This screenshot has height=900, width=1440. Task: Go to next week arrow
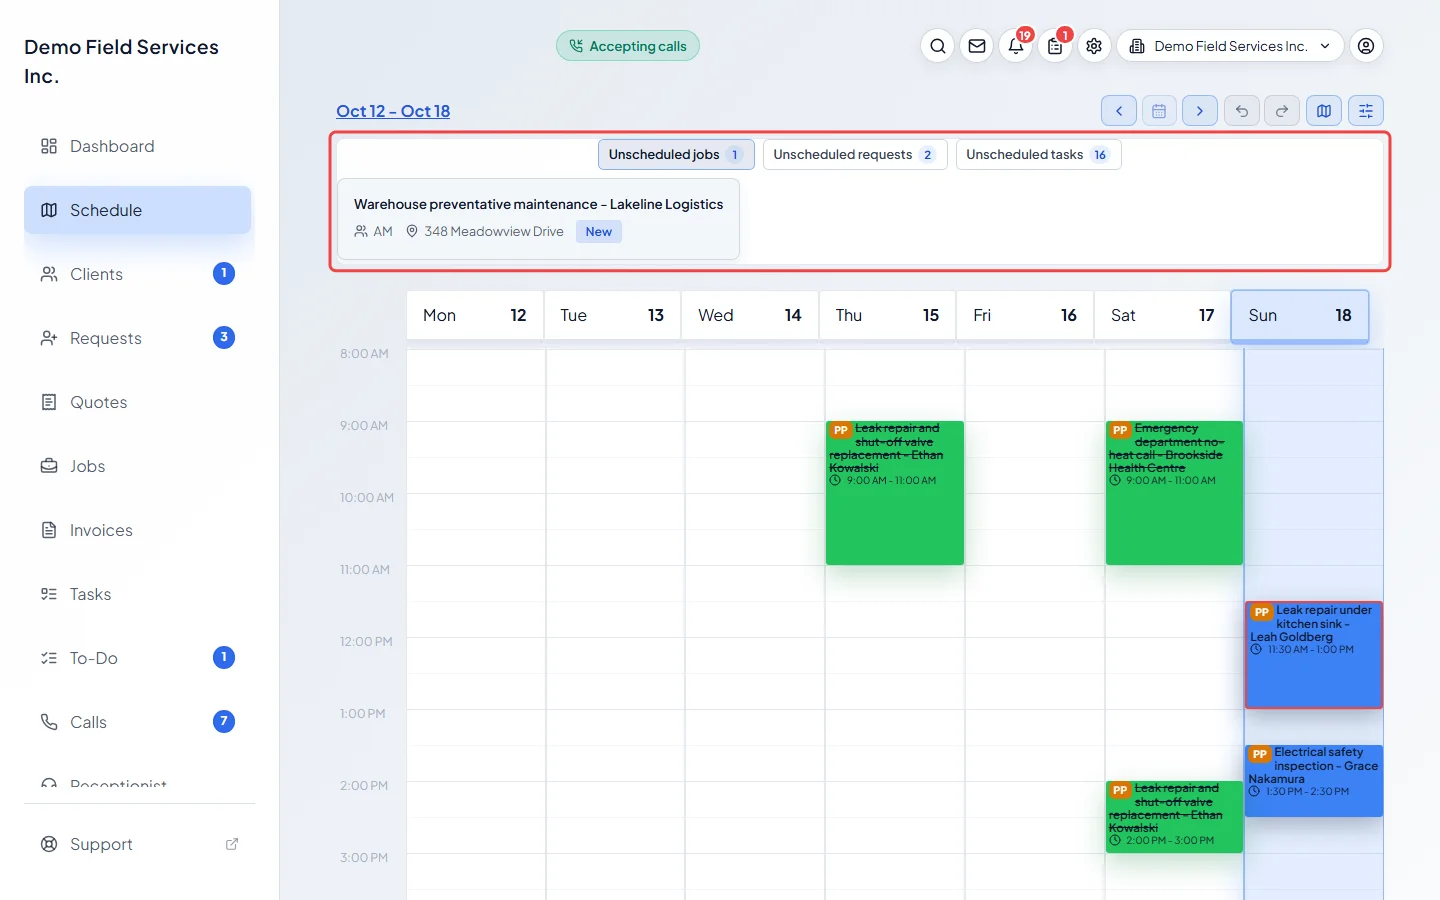(1200, 111)
